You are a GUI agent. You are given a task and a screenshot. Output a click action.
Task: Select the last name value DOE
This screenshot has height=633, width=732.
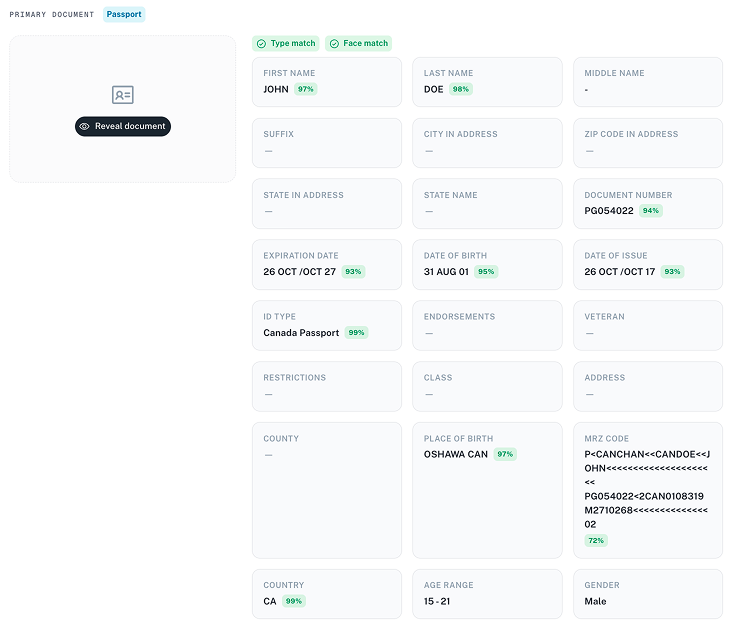pos(433,89)
